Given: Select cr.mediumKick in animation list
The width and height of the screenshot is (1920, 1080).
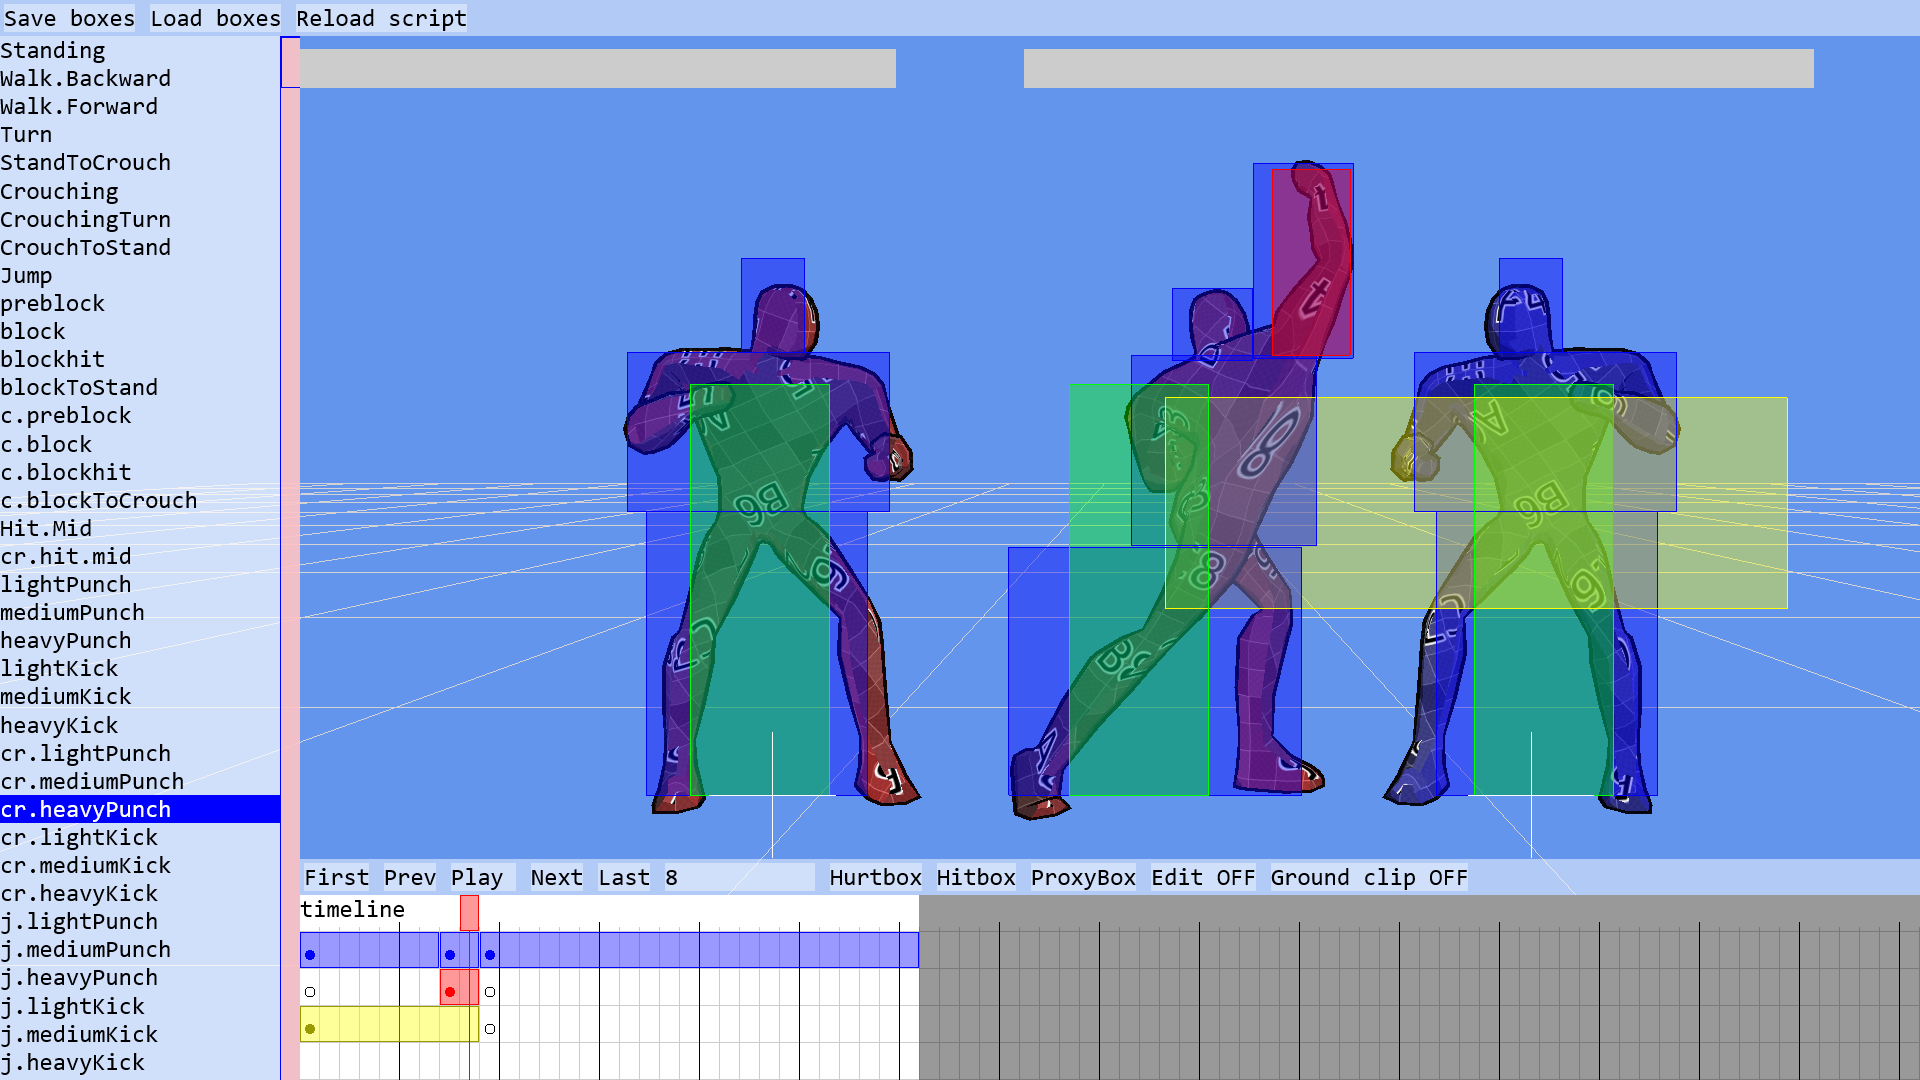Looking at the screenshot, I should click(85, 865).
